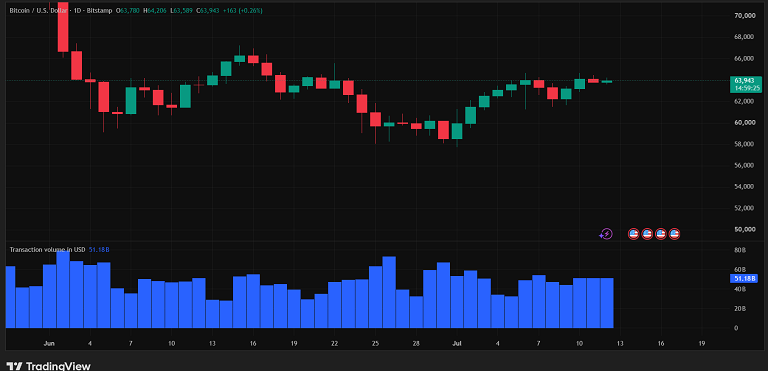Viewport: 768px width, 371px height.
Task: Select the open value 'O63,780'
Action: (x=127, y=10)
